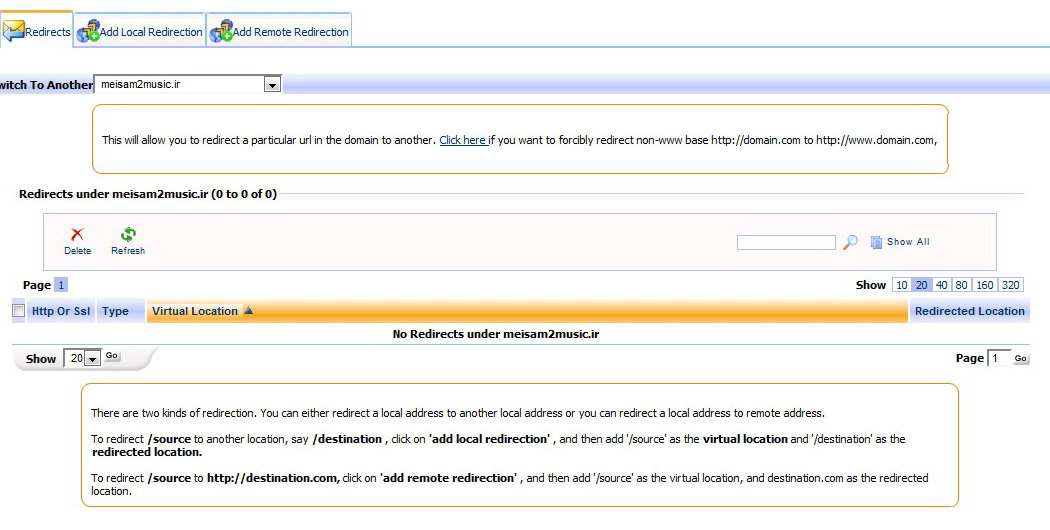1050x530 pixels.
Task: Click the globe icon on Add Remote Redirection
Action: 221,31
